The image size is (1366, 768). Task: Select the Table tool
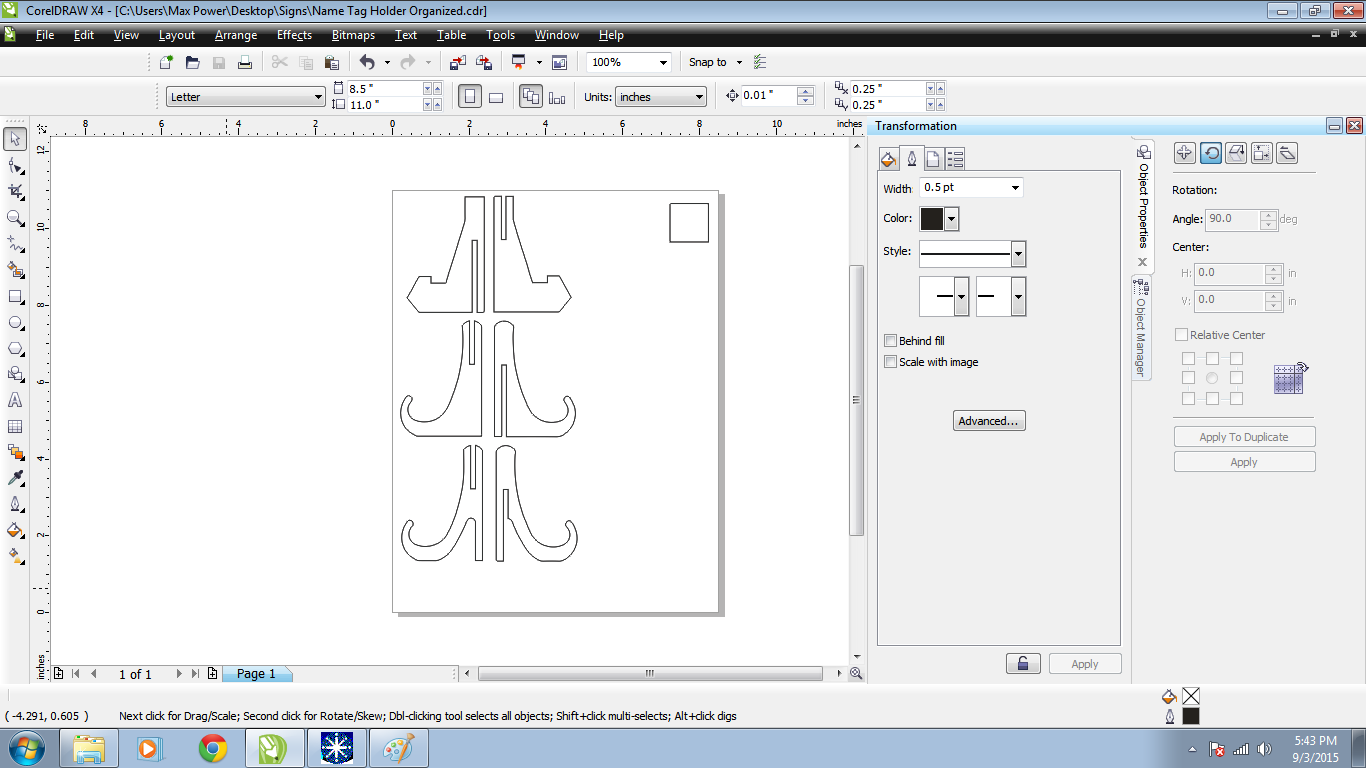15,426
